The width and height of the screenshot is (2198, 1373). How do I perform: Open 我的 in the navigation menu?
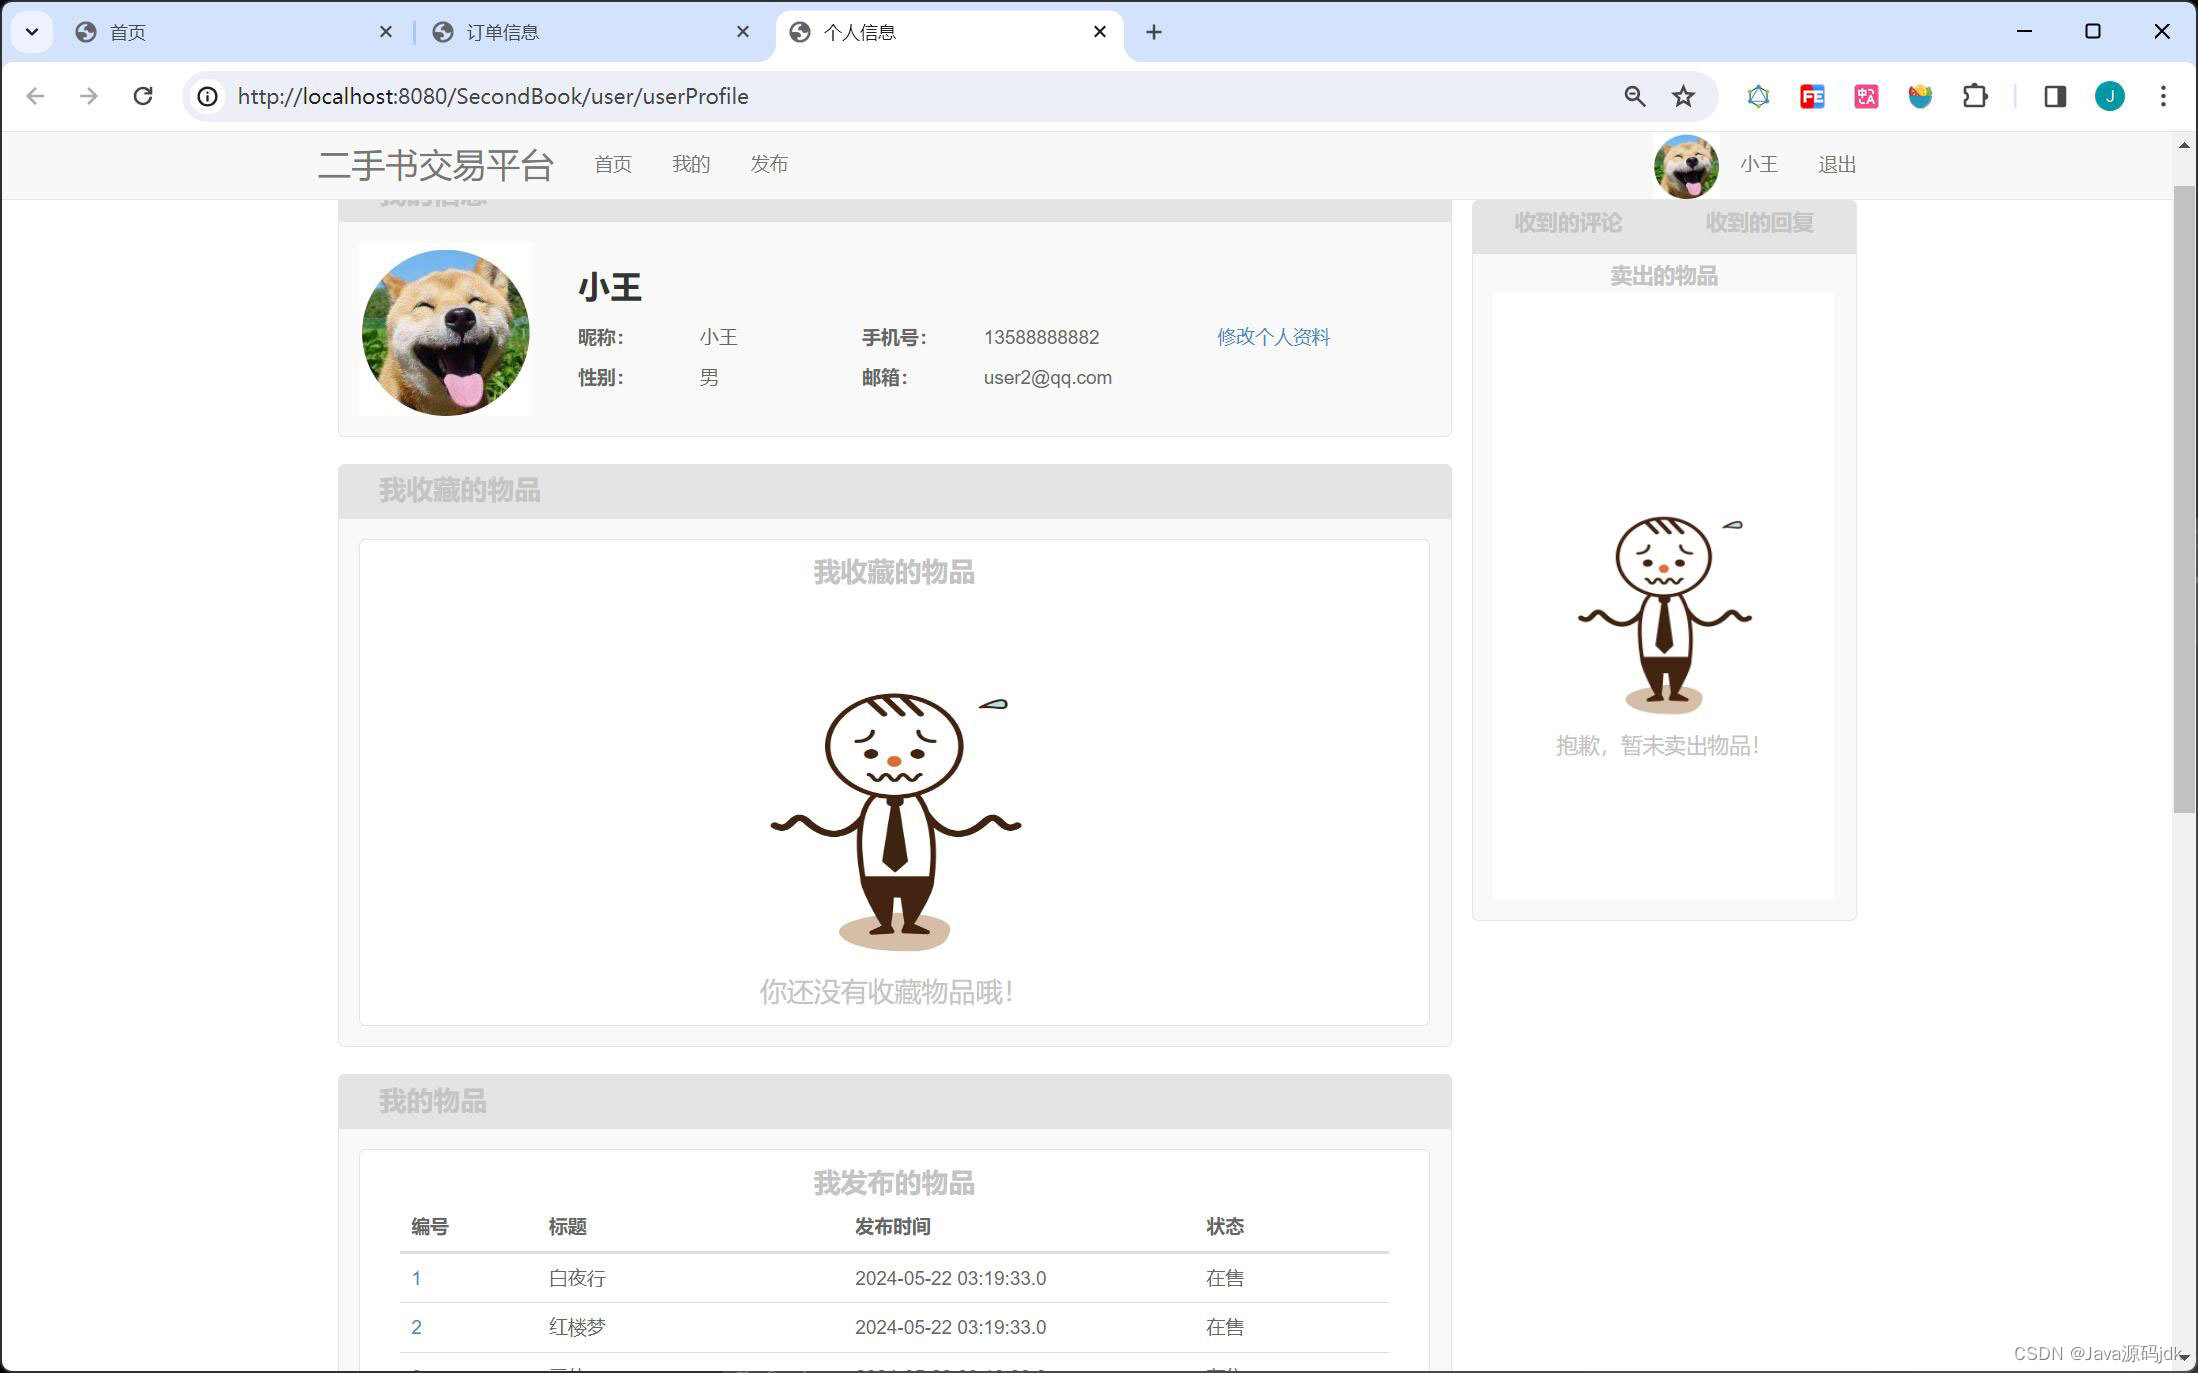pos(690,164)
